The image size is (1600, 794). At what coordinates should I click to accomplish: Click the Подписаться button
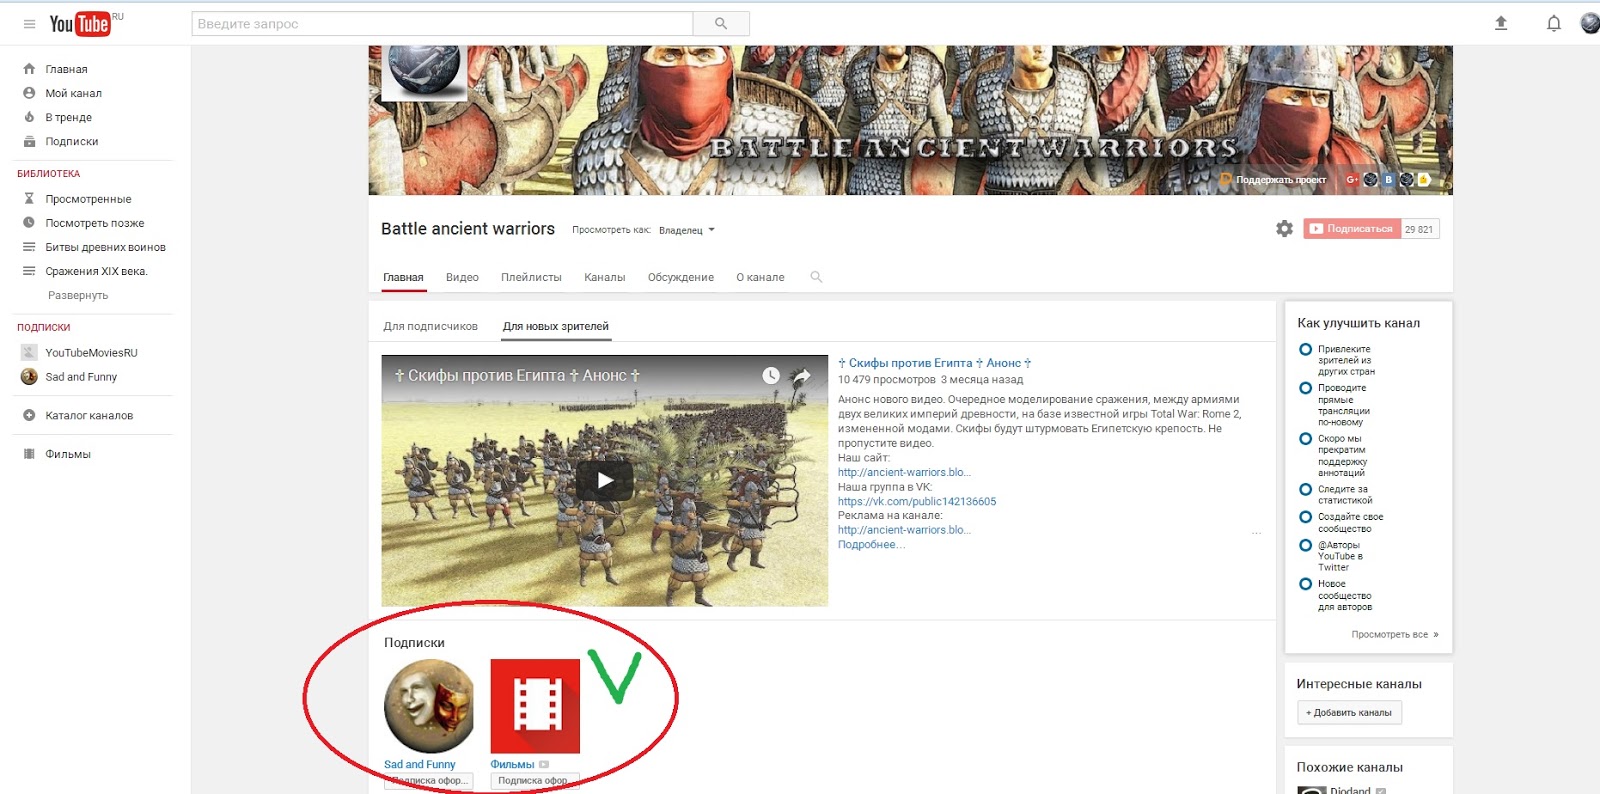pos(1352,229)
